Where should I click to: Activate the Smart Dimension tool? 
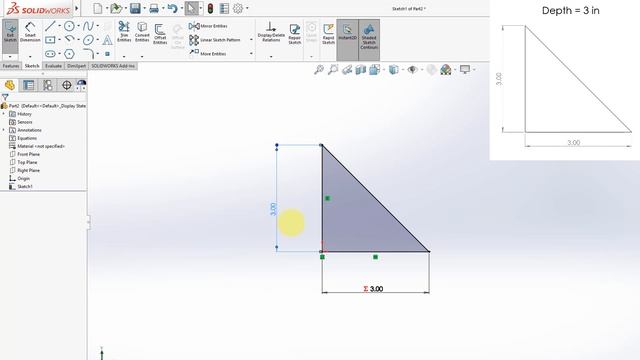pos(30,32)
